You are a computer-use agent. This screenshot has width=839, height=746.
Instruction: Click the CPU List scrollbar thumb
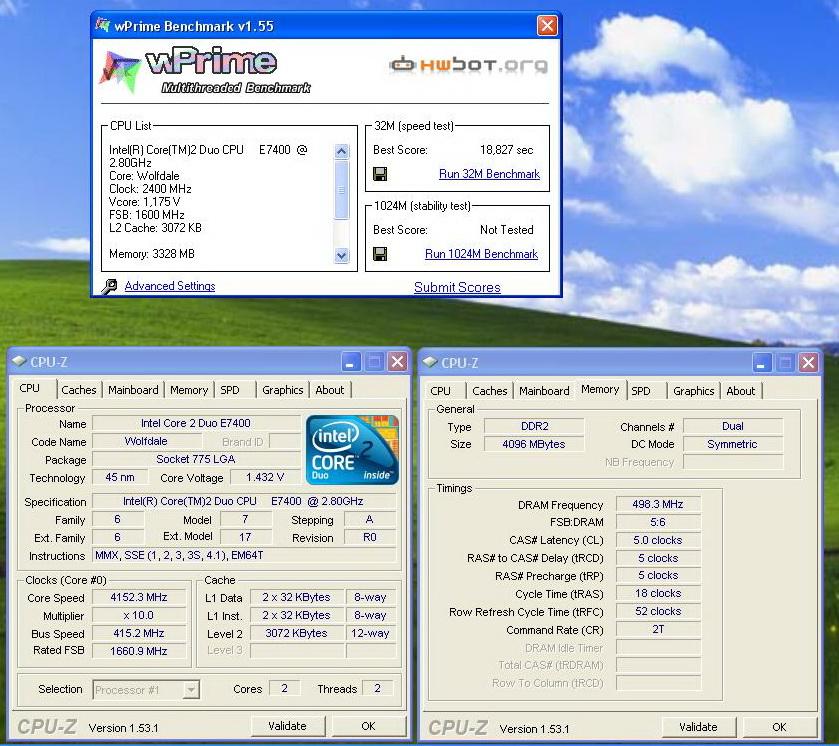click(x=341, y=189)
